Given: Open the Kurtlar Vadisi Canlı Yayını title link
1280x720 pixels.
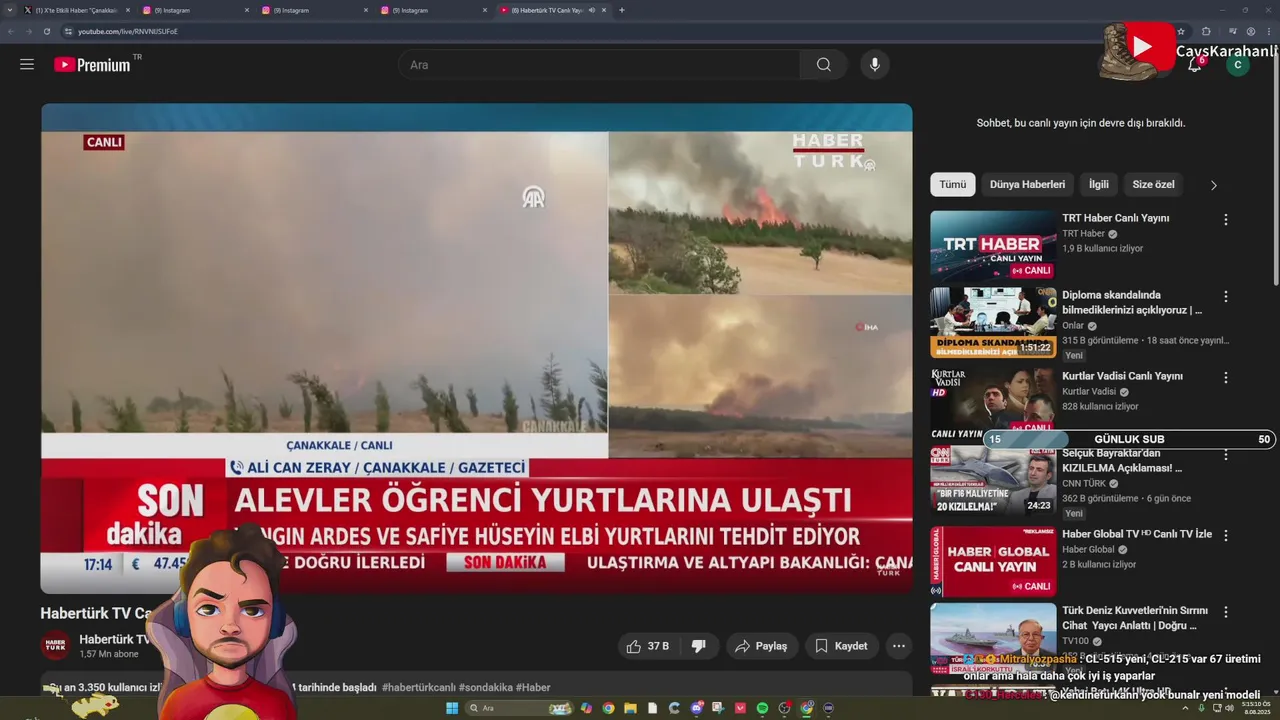Looking at the screenshot, I should (x=1122, y=376).
